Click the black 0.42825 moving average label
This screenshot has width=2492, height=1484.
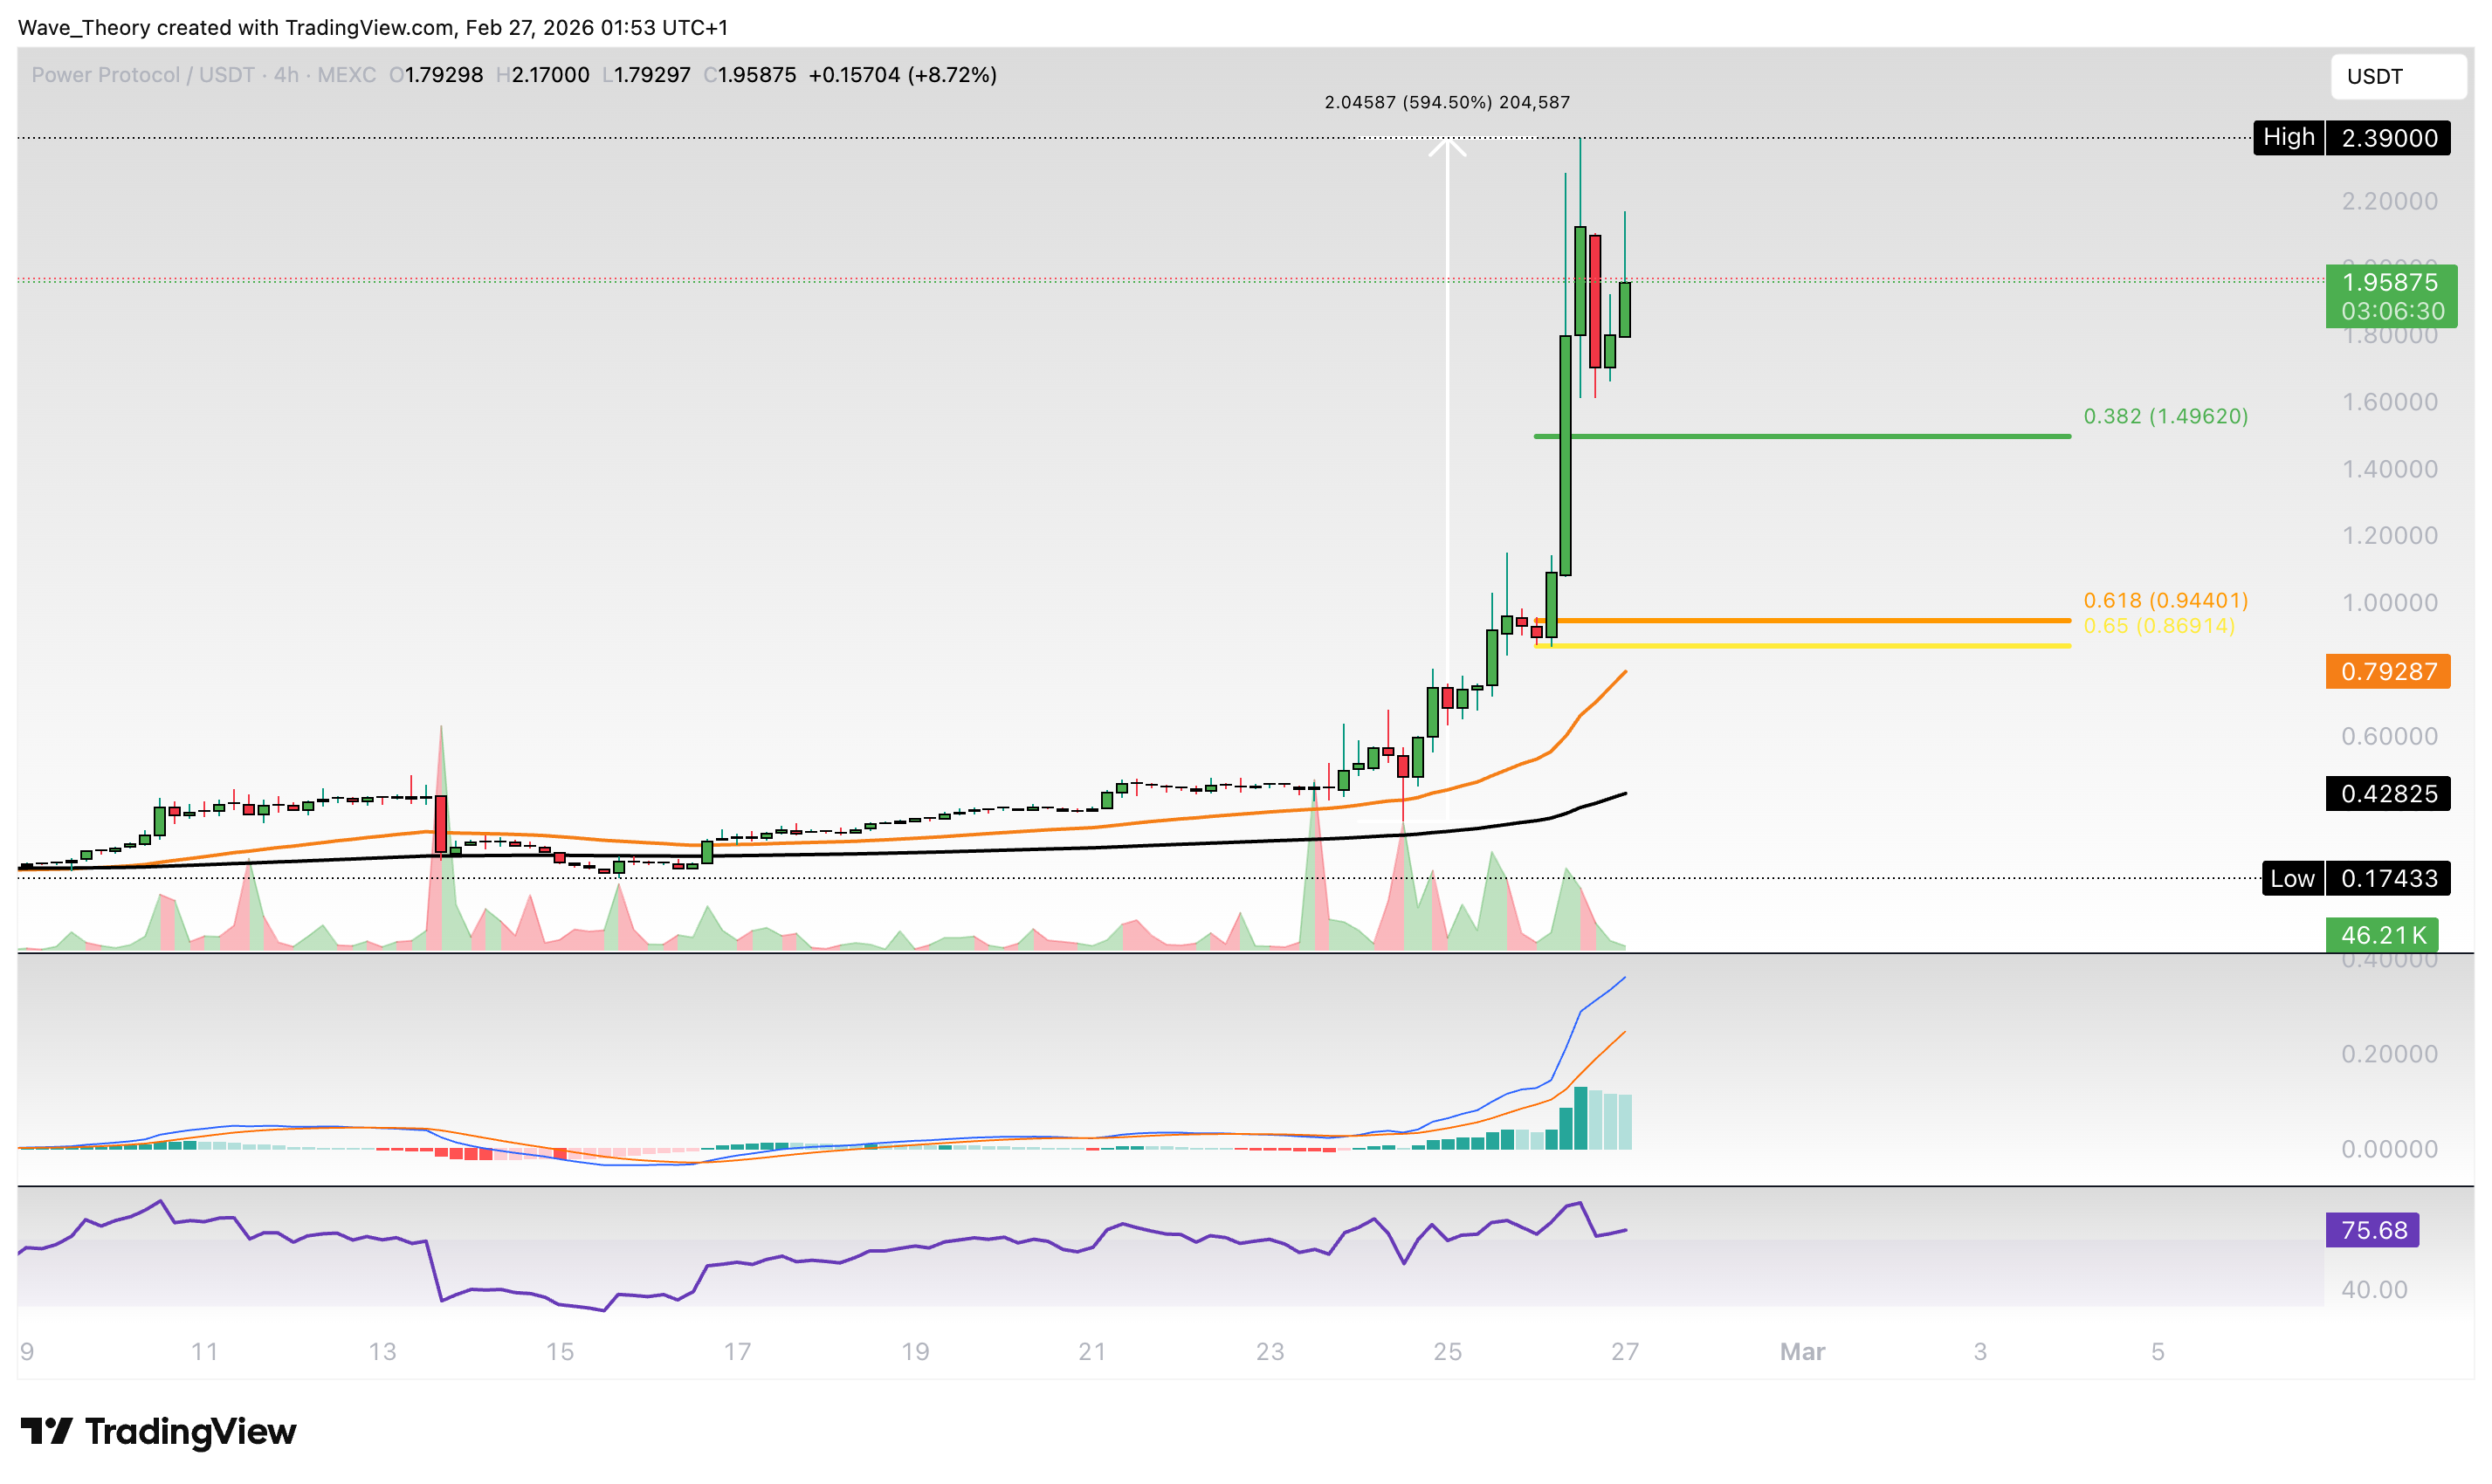2387,794
